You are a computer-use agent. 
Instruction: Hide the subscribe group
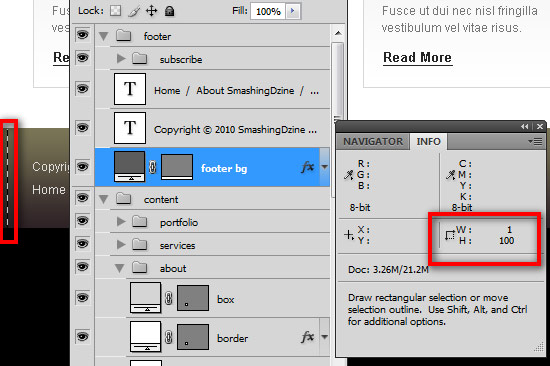click(x=82, y=57)
